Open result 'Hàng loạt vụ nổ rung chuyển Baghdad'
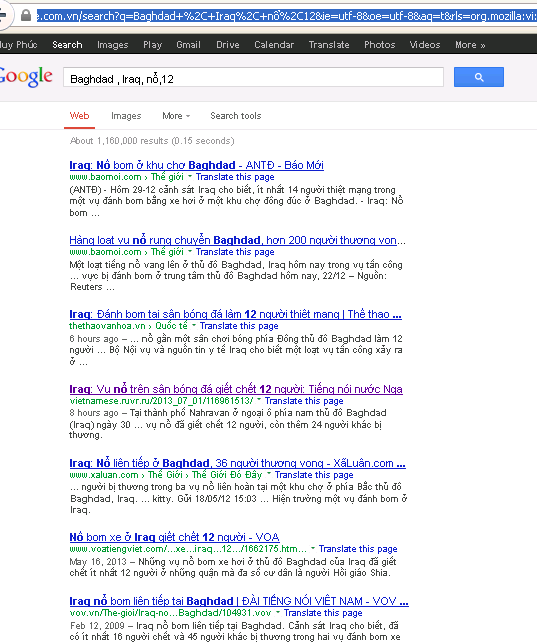The image size is (537, 642). tap(237, 240)
